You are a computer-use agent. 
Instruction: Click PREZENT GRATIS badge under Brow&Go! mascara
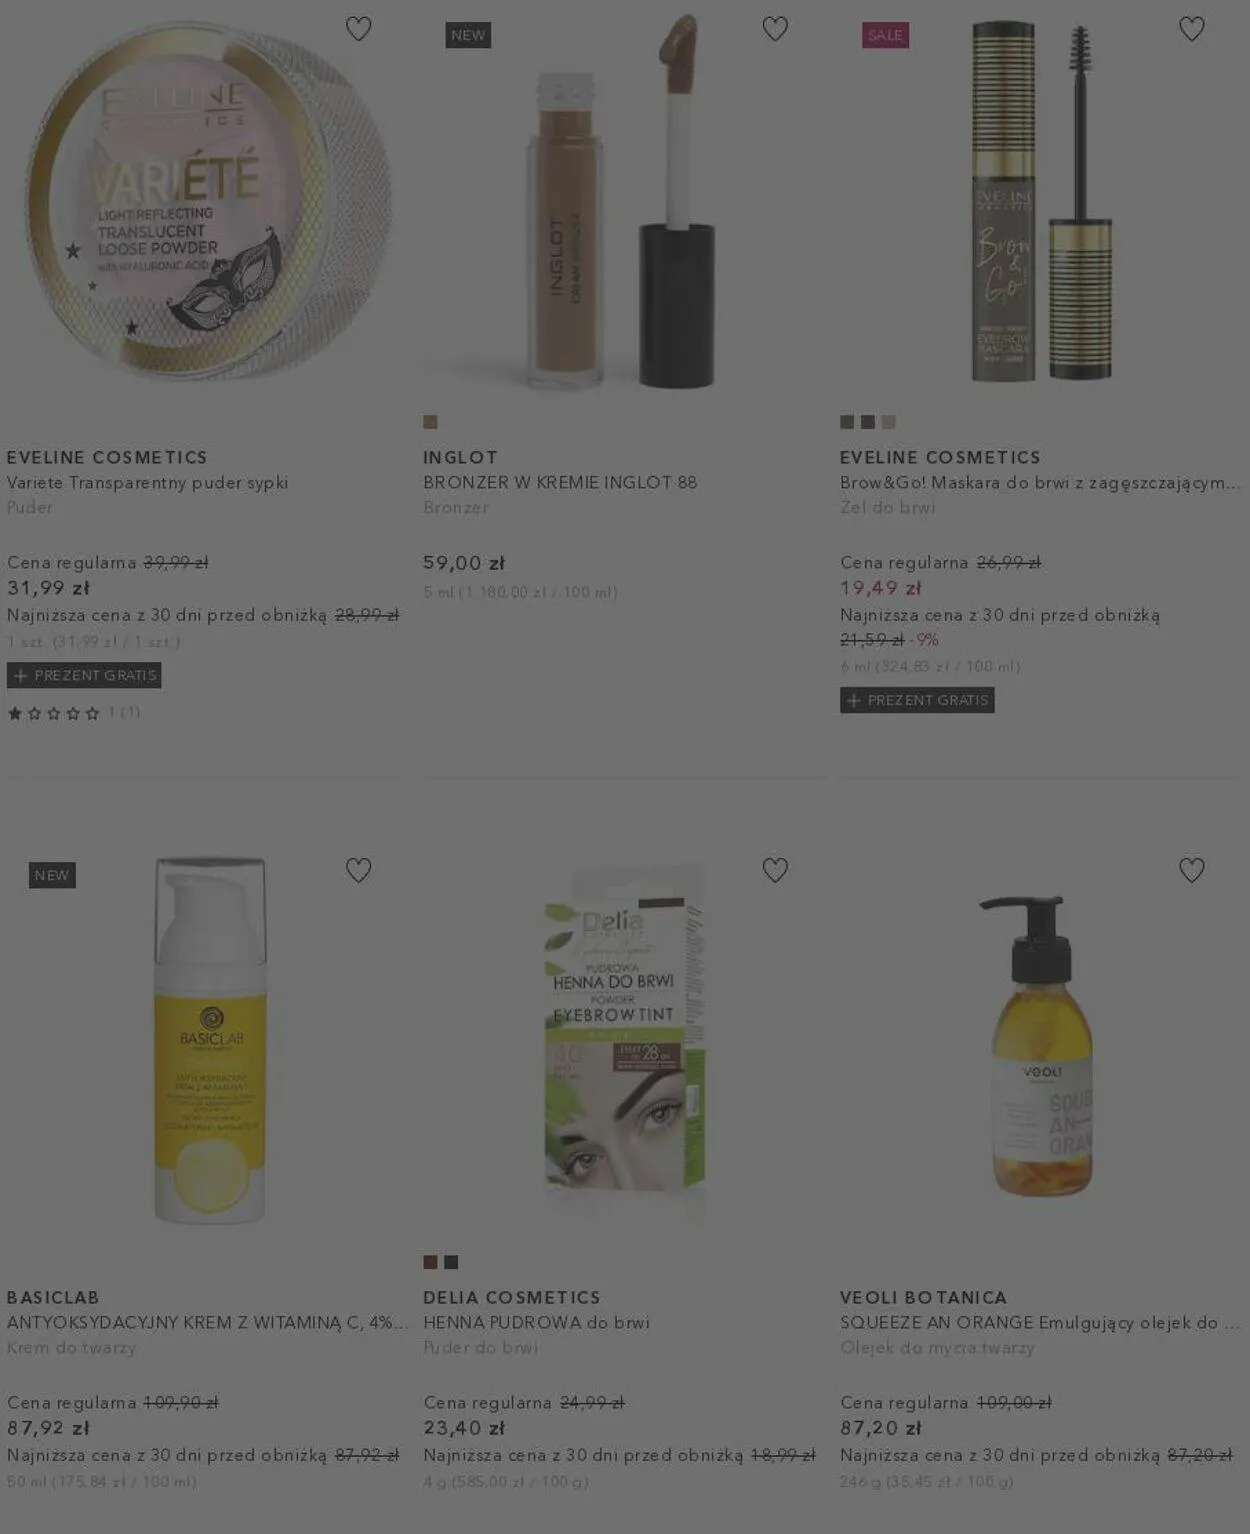point(917,700)
